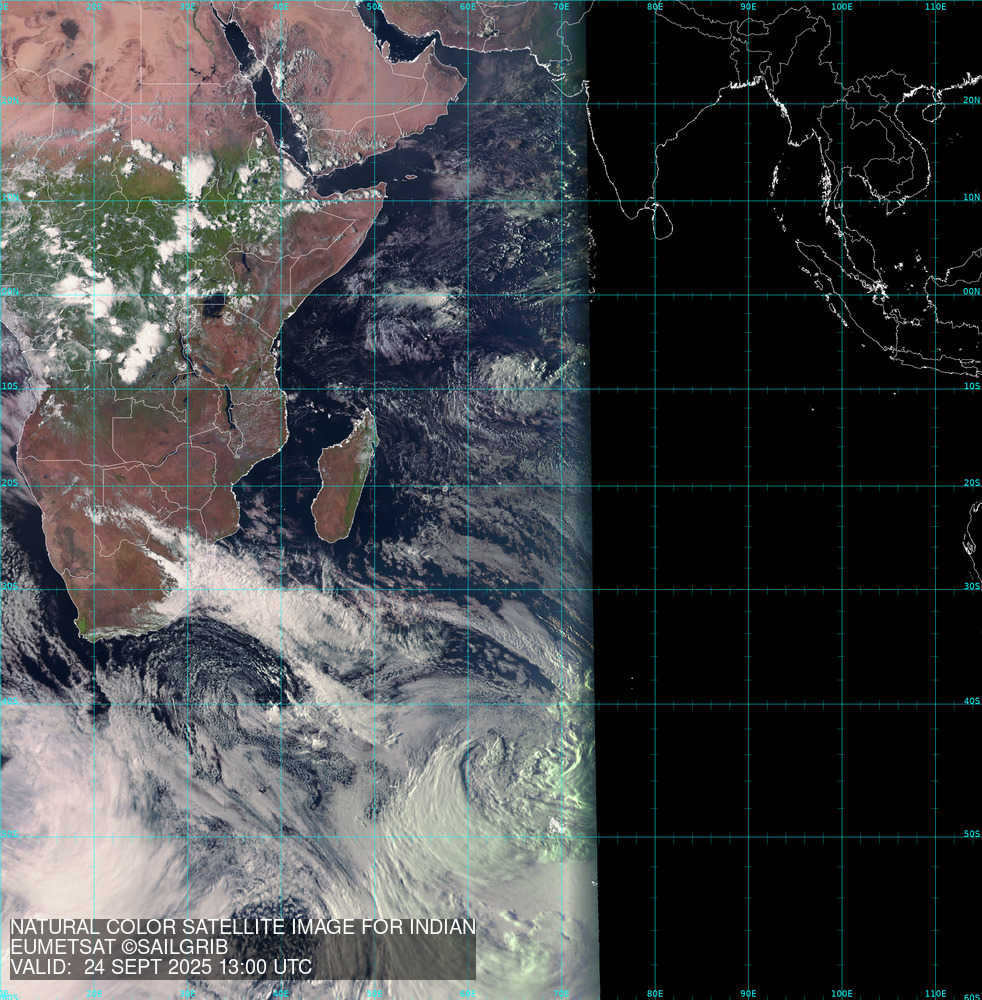982x1000 pixels.
Task: Click the 80E longitude label at top
Action: click(655, 7)
